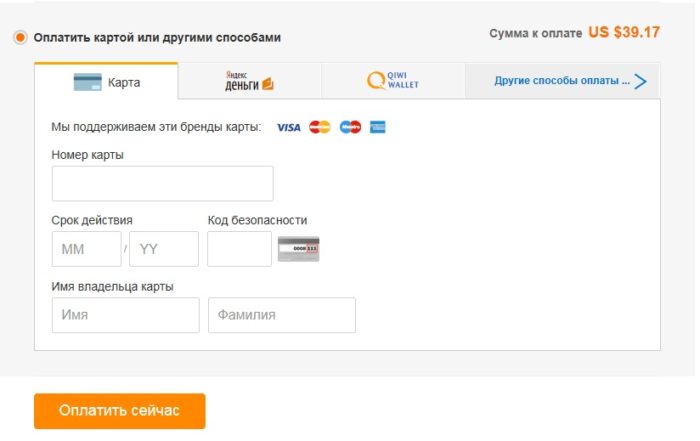The width and height of the screenshot is (700, 441).
Task: Click the Оплатить сейчас button
Action: click(x=120, y=411)
